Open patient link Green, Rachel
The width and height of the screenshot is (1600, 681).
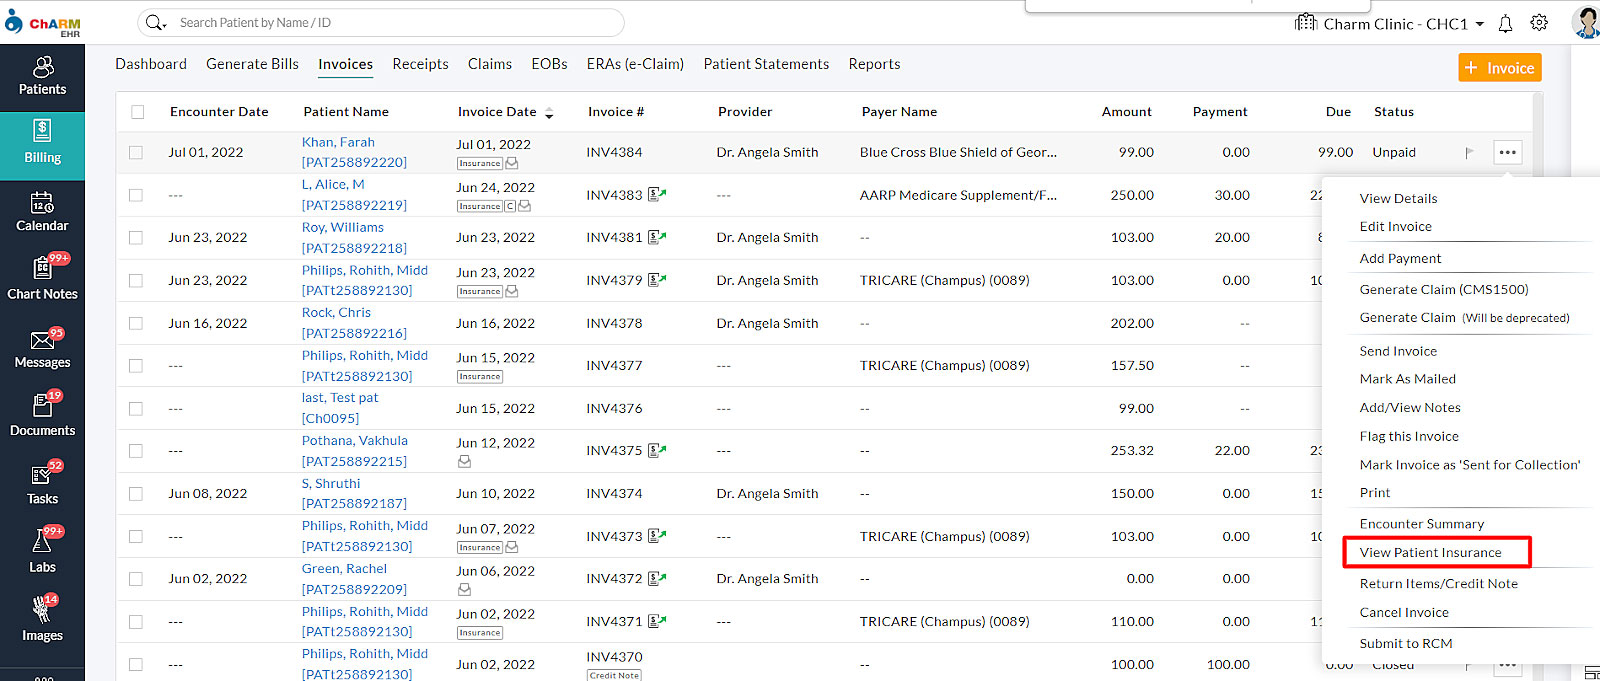pyautogui.click(x=344, y=568)
